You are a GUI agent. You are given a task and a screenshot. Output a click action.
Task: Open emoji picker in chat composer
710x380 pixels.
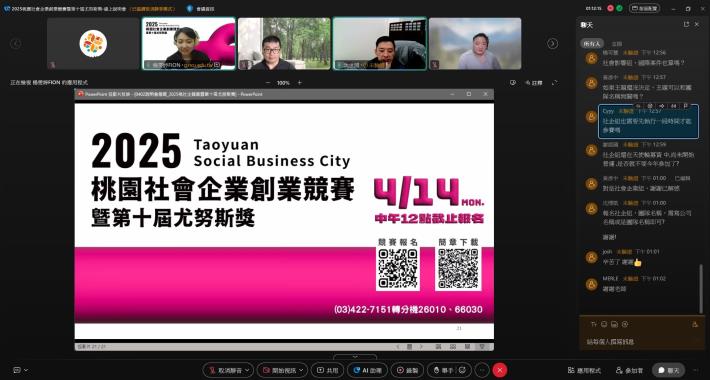click(x=604, y=324)
